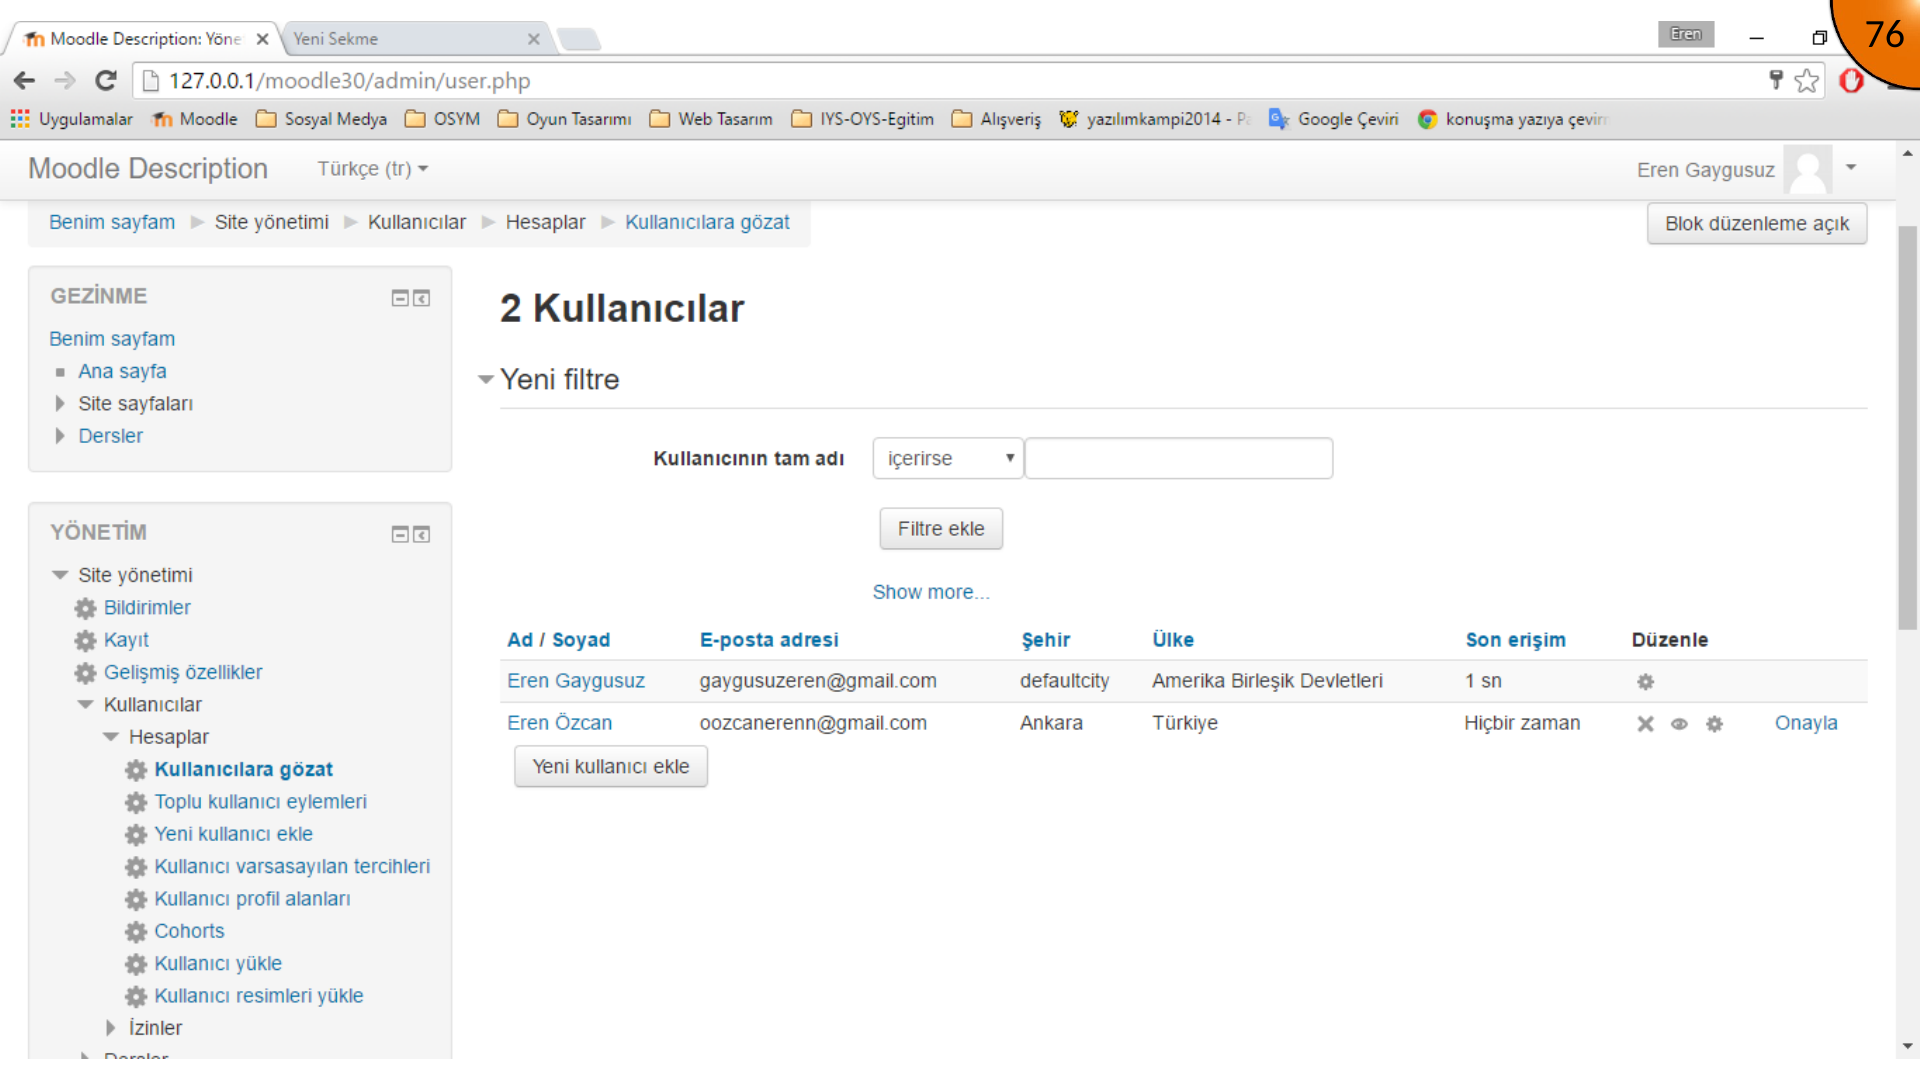Screen dimensions: 1921x1080
Task: Collapse Site yönetimi tree node
Action: [60, 575]
